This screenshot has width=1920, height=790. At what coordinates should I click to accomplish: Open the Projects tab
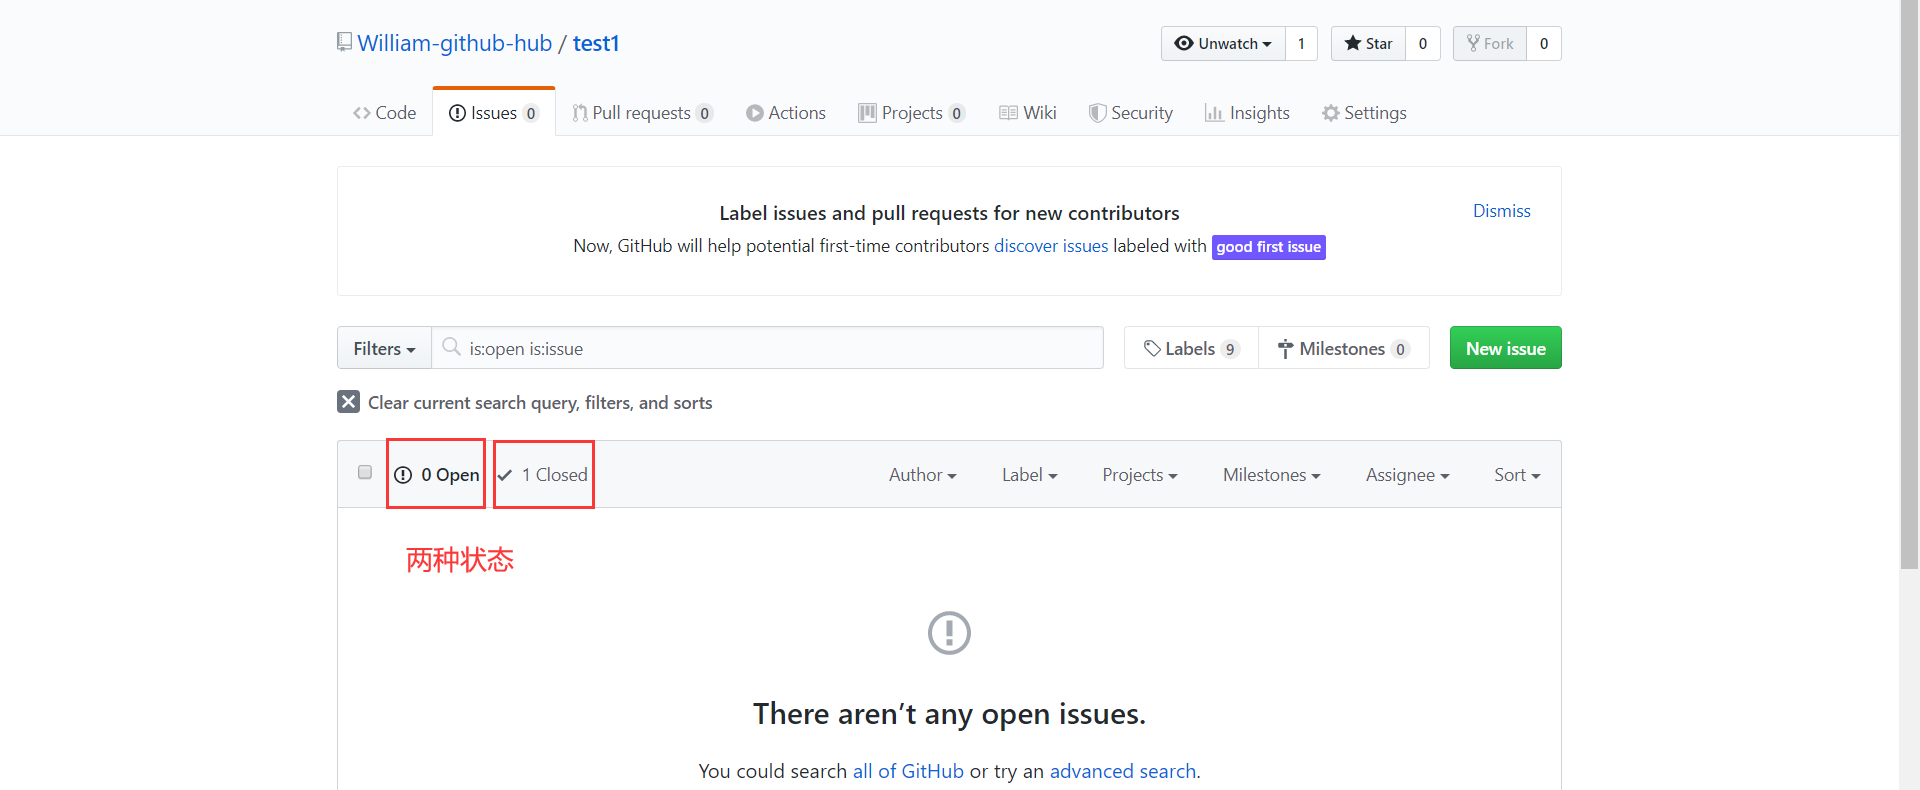[x=911, y=113]
